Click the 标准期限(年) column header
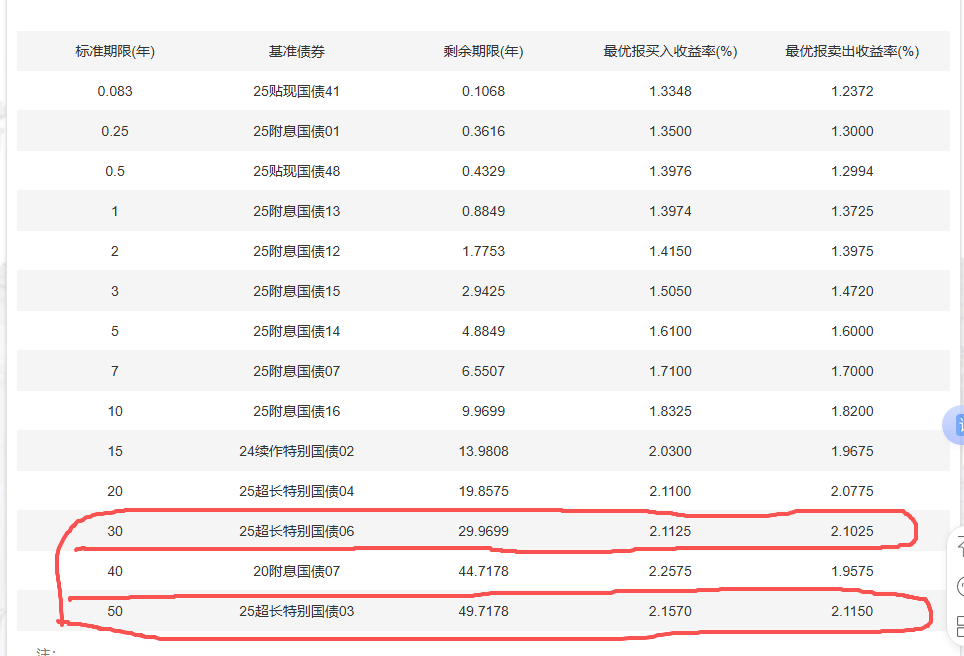This screenshot has height=656, width=964. (115, 52)
